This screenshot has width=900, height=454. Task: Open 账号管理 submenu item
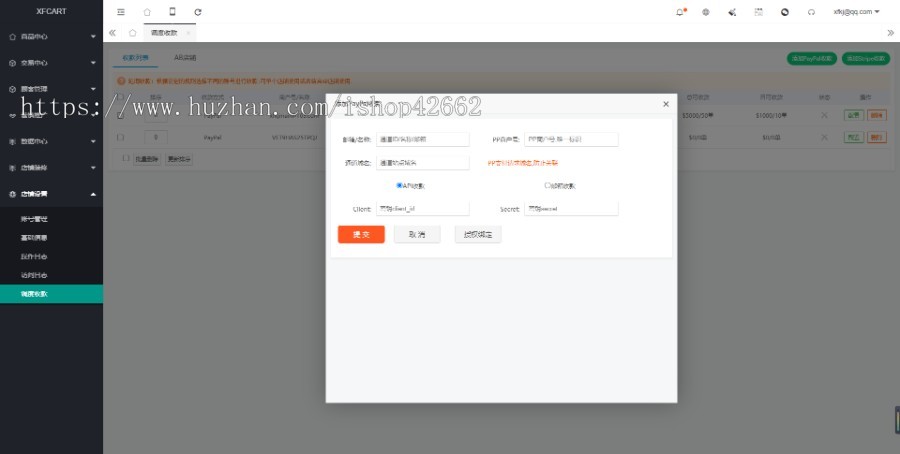click(x=34, y=219)
